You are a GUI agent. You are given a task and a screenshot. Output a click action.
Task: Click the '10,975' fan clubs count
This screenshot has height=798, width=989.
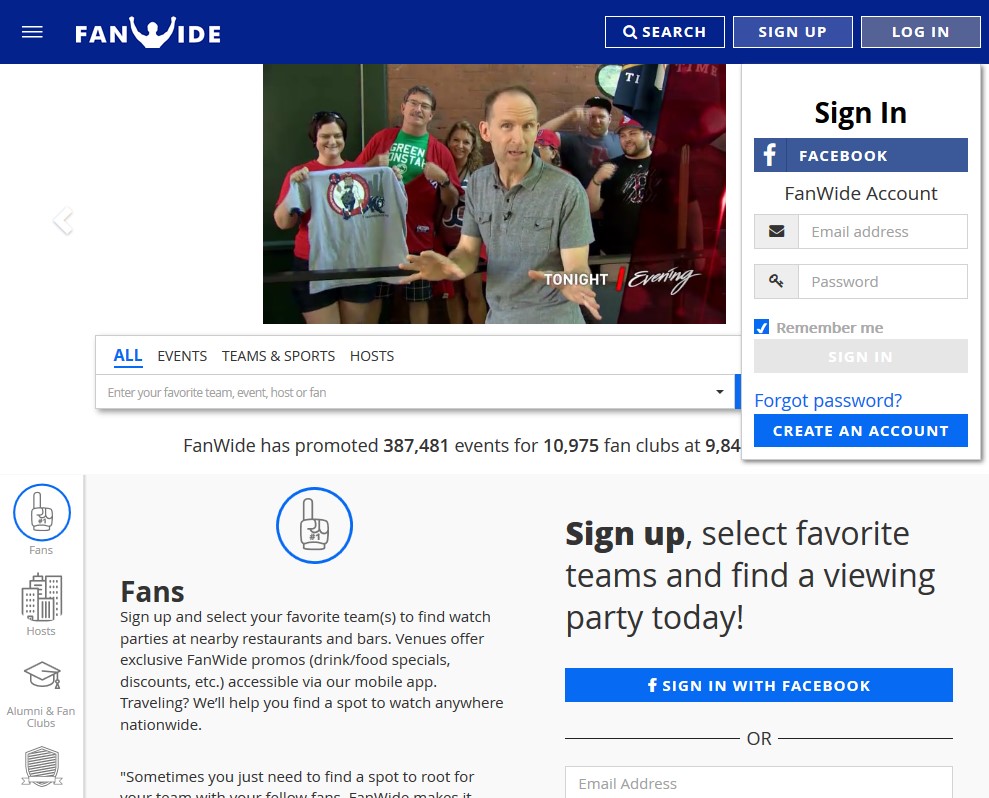click(571, 446)
